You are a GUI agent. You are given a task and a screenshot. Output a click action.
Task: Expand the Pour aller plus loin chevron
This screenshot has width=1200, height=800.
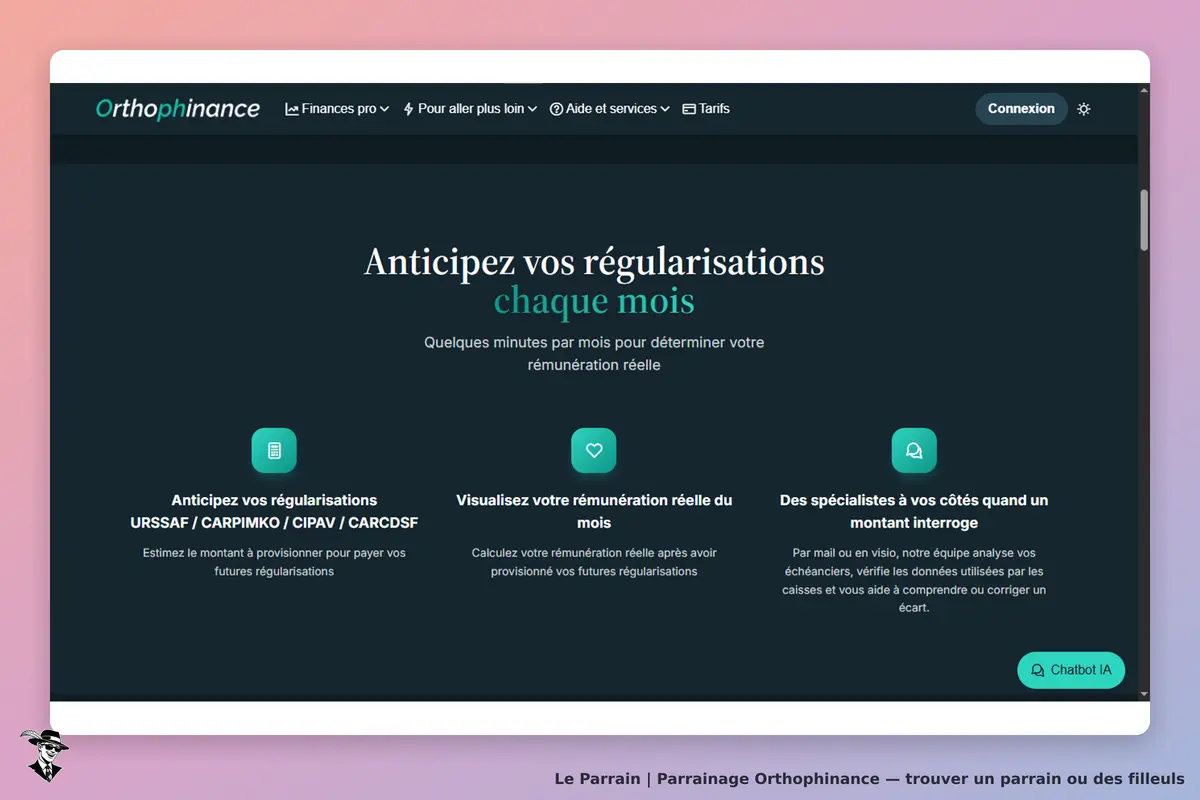point(532,109)
